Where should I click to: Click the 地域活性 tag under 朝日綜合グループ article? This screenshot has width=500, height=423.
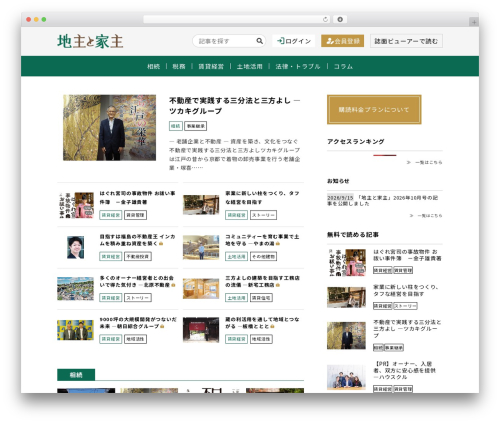tap(135, 339)
